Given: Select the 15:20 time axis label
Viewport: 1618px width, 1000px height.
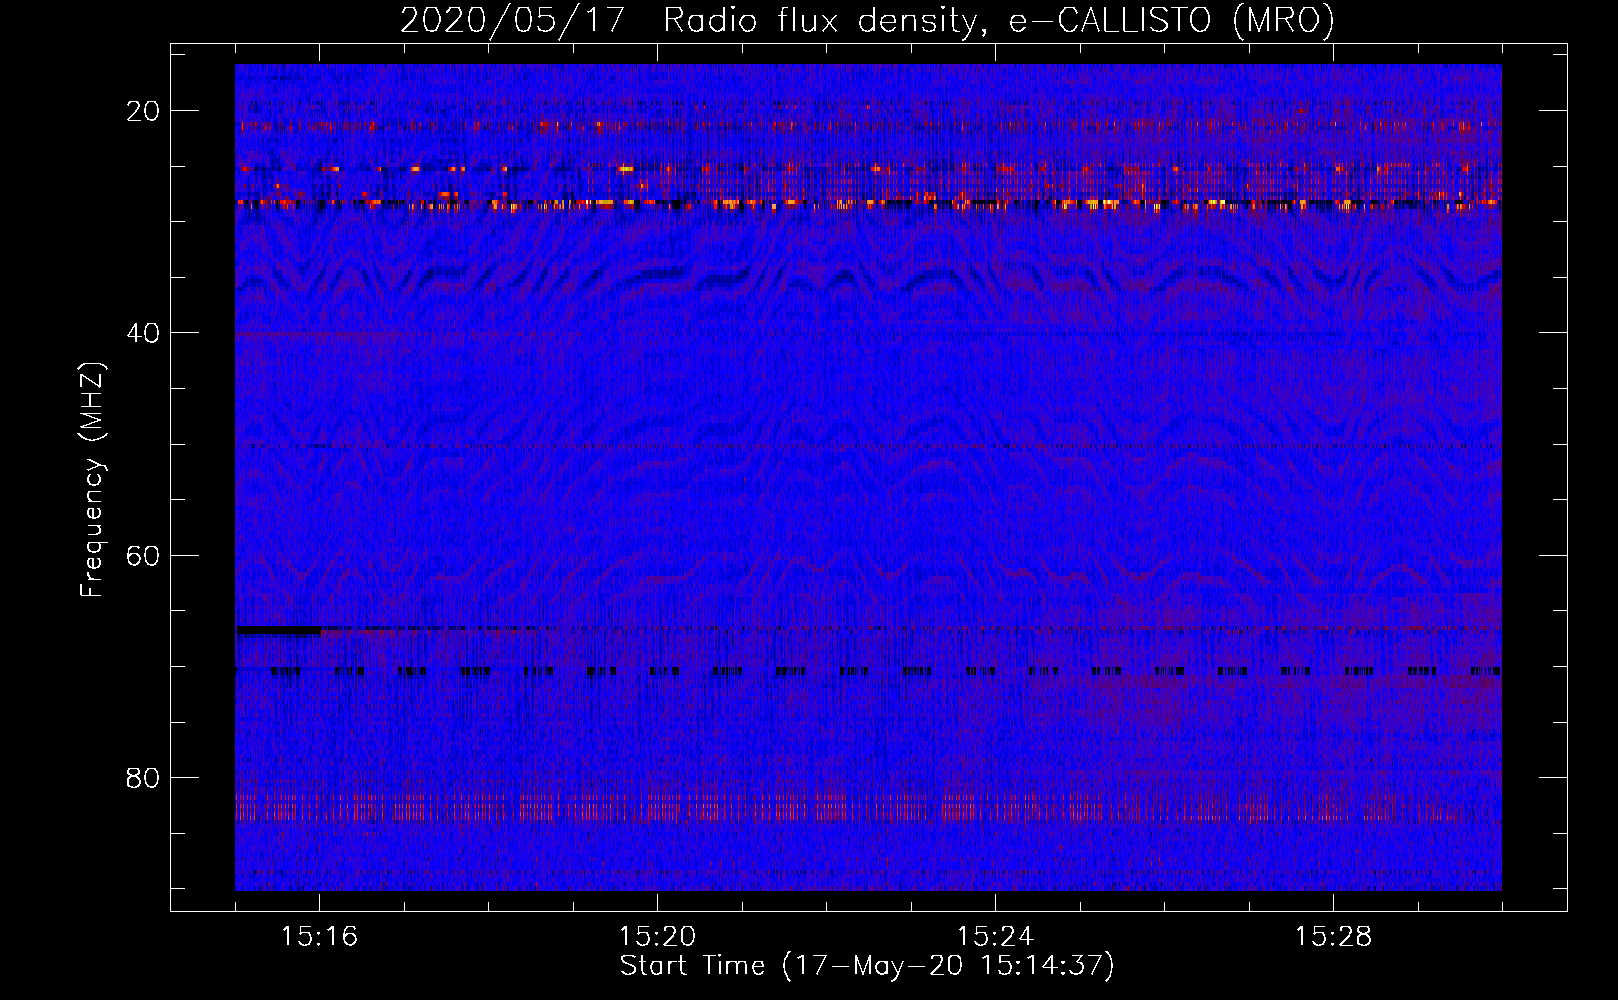Looking at the screenshot, I should 657,937.
